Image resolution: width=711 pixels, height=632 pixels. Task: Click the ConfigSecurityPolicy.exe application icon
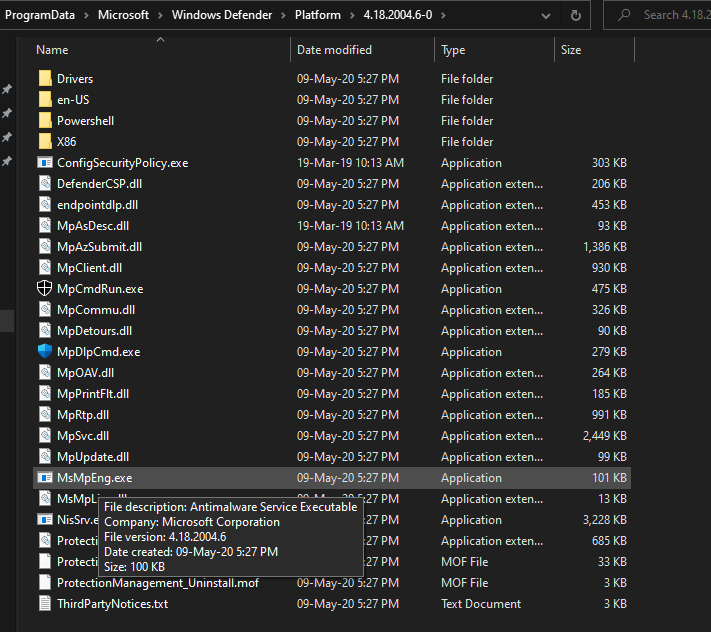[x=45, y=162]
